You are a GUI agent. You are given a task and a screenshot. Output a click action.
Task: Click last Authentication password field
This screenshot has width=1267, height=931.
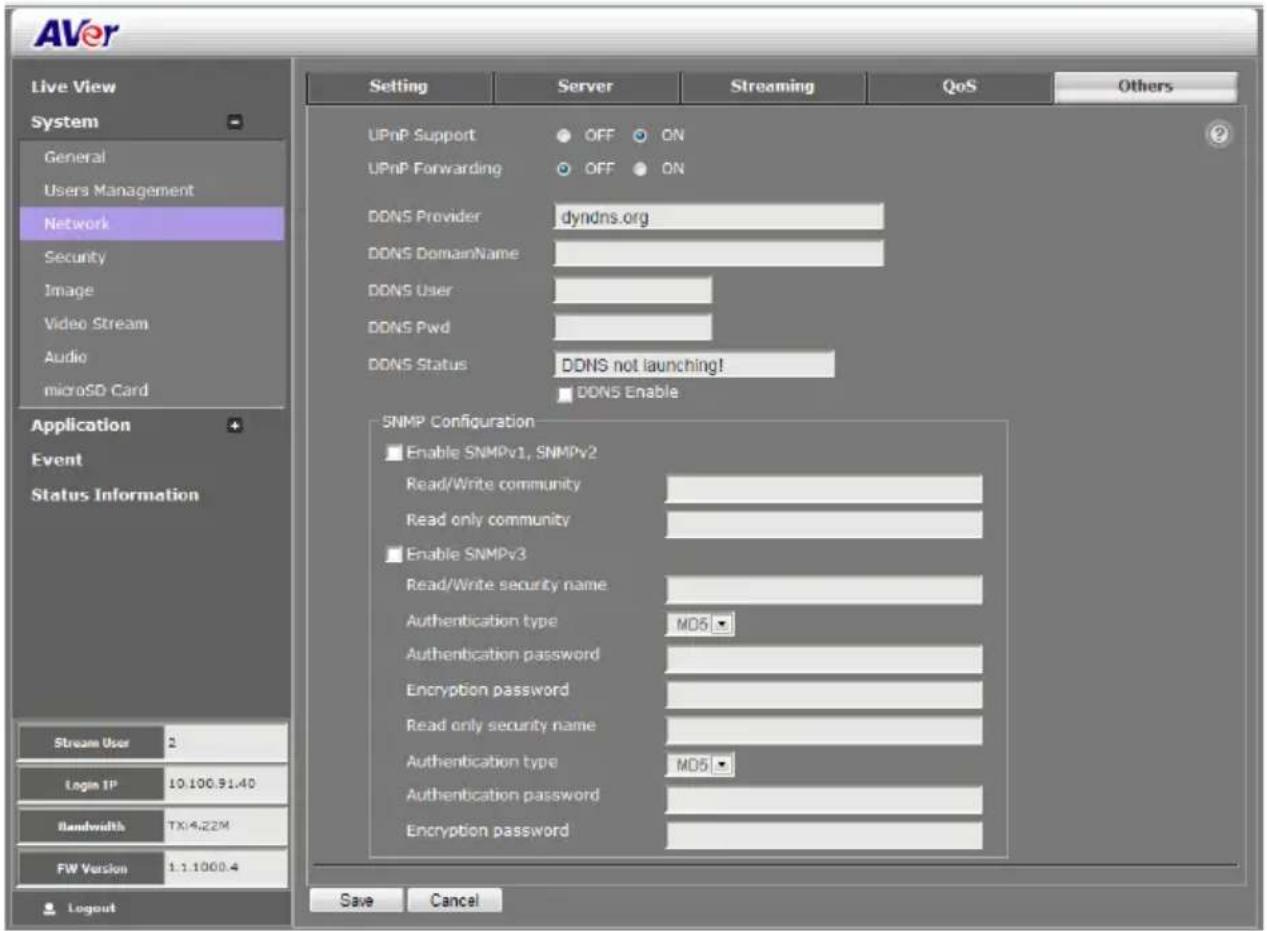[x=825, y=800]
